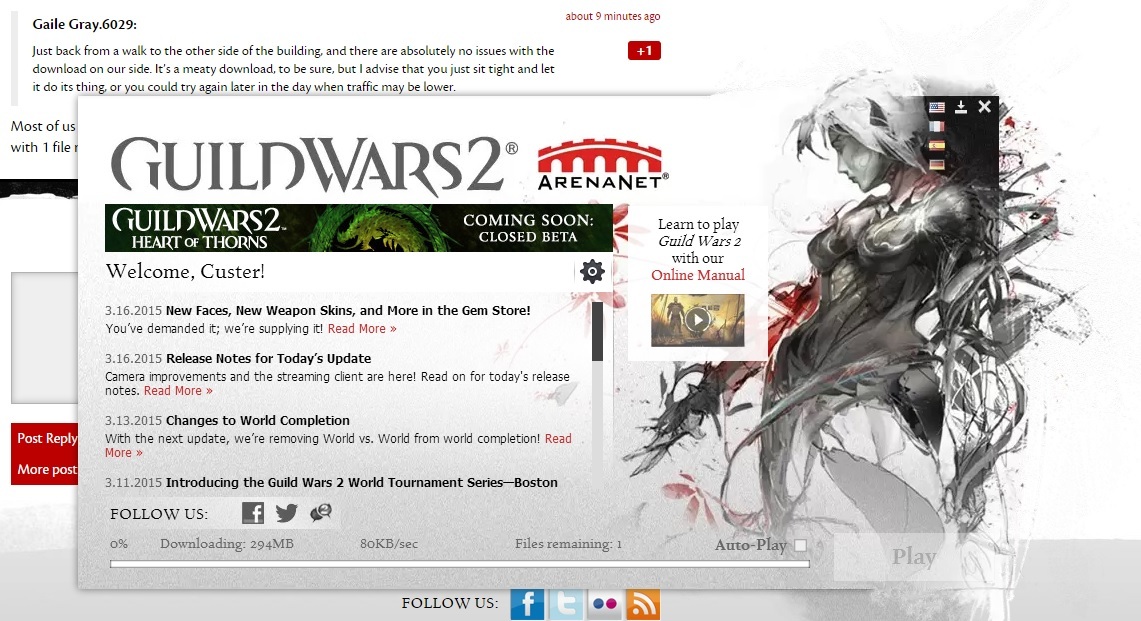Image resolution: width=1141 pixels, height=621 pixels.
Task: Click Post Reply on the forum page
Action: 45,438
